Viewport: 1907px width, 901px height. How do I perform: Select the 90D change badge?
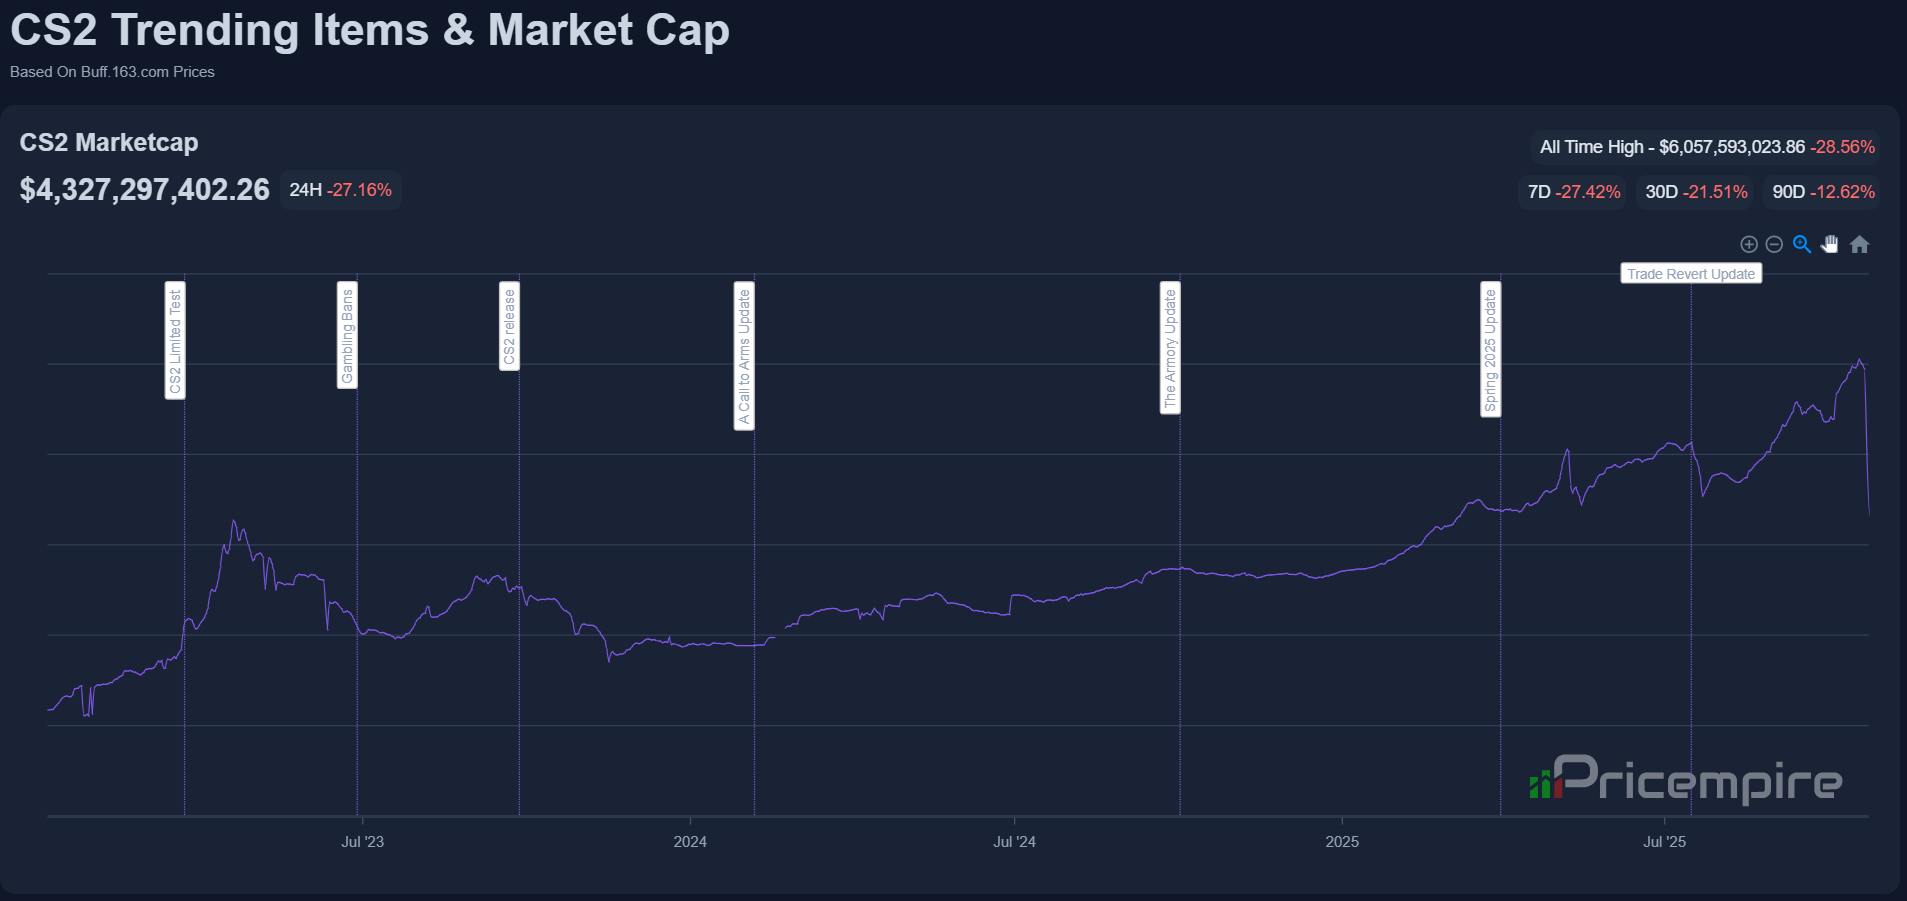[x=1823, y=192]
